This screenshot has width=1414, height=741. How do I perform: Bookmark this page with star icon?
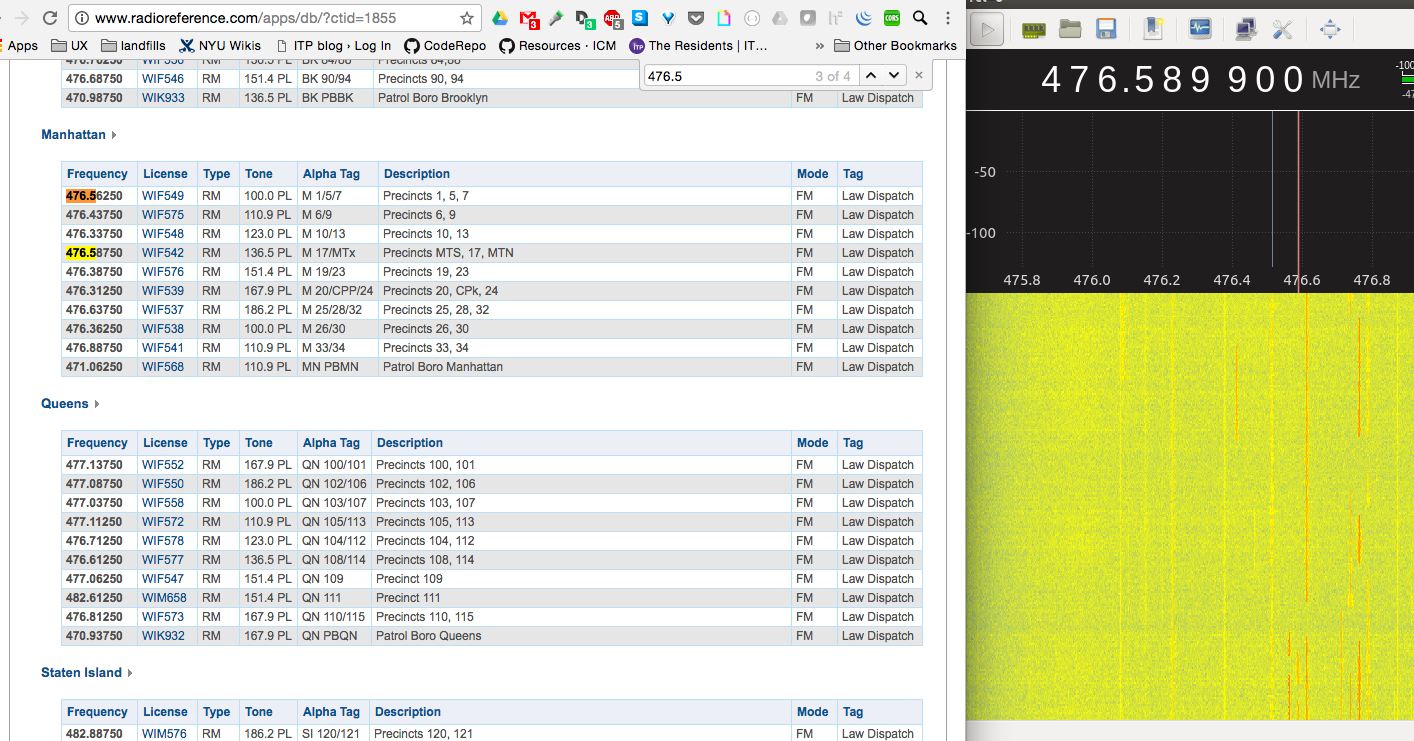click(466, 18)
